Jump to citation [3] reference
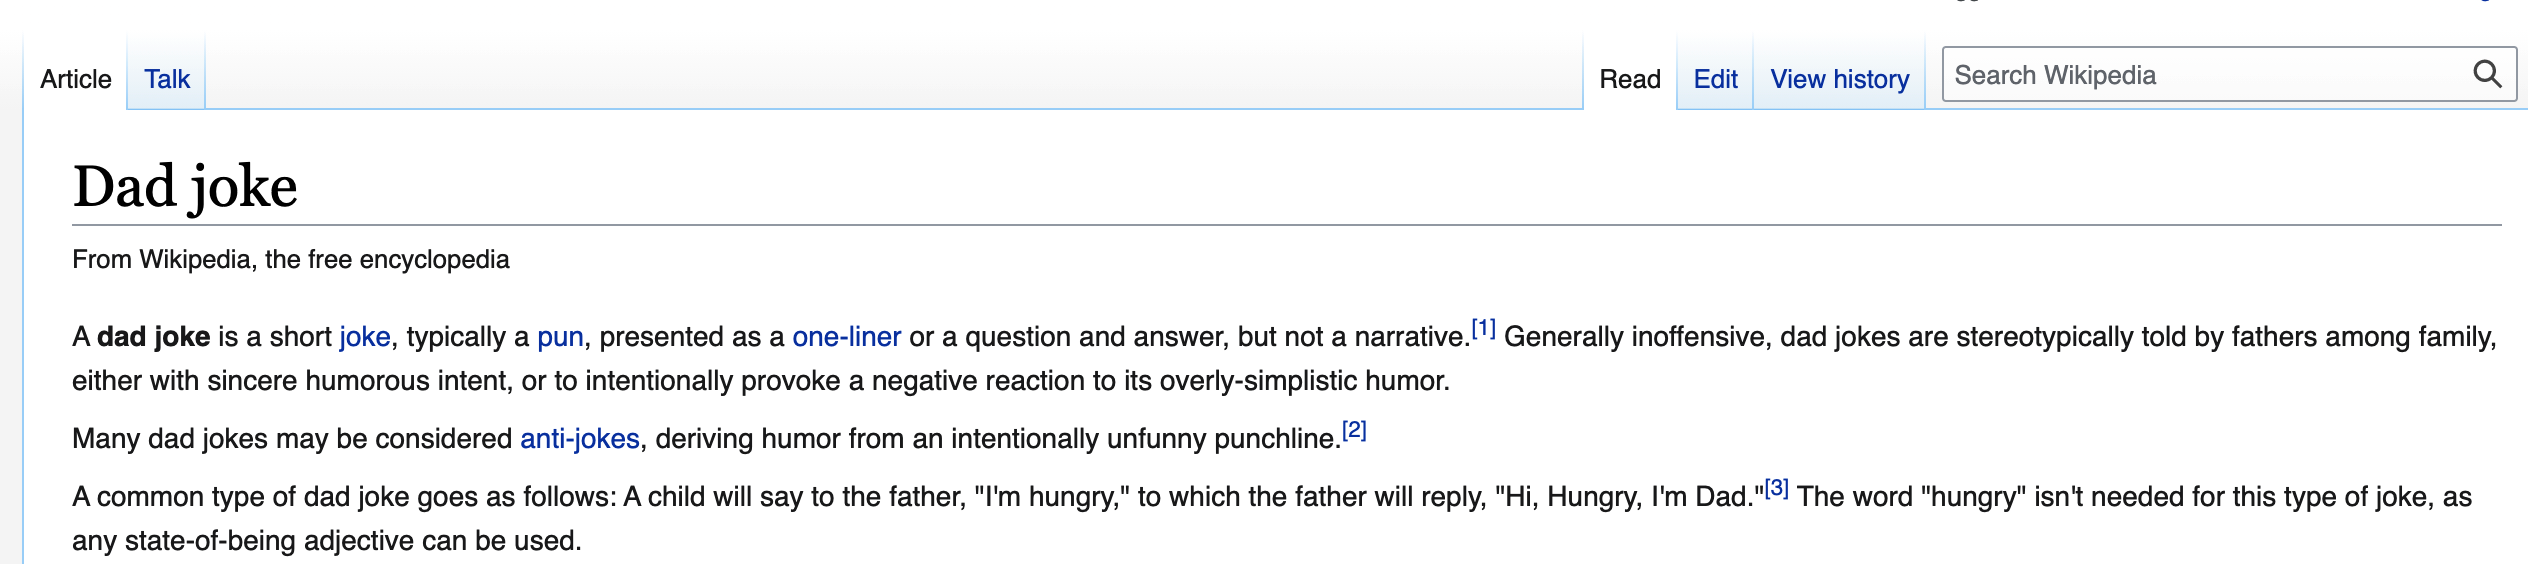2528x564 pixels. tap(1776, 488)
